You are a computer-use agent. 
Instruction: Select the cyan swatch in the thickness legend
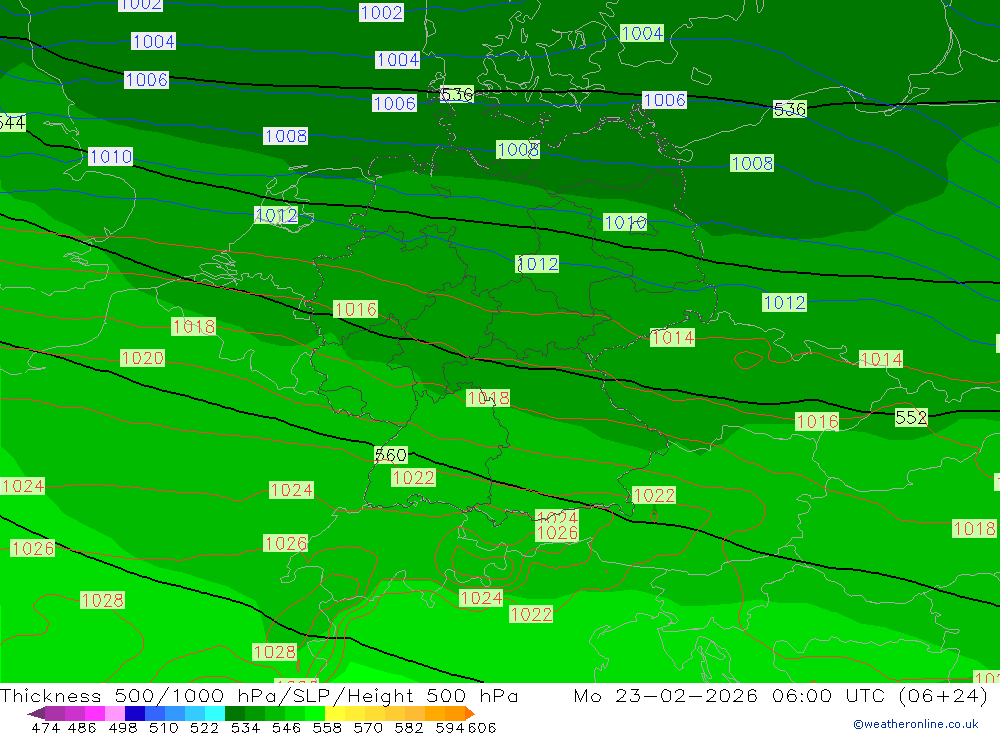click(x=215, y=713)
